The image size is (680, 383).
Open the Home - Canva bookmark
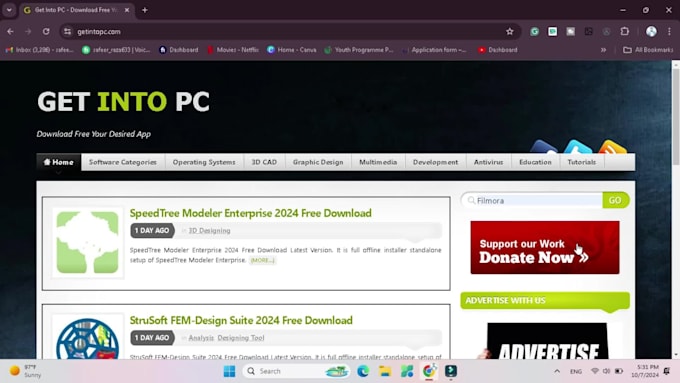(x=291, y=50)
